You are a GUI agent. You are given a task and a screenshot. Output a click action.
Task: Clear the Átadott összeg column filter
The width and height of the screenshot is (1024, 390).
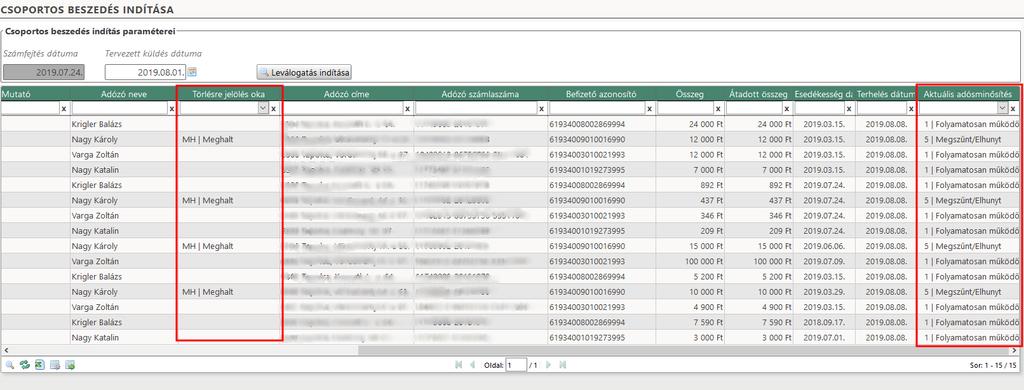point(787,108)
